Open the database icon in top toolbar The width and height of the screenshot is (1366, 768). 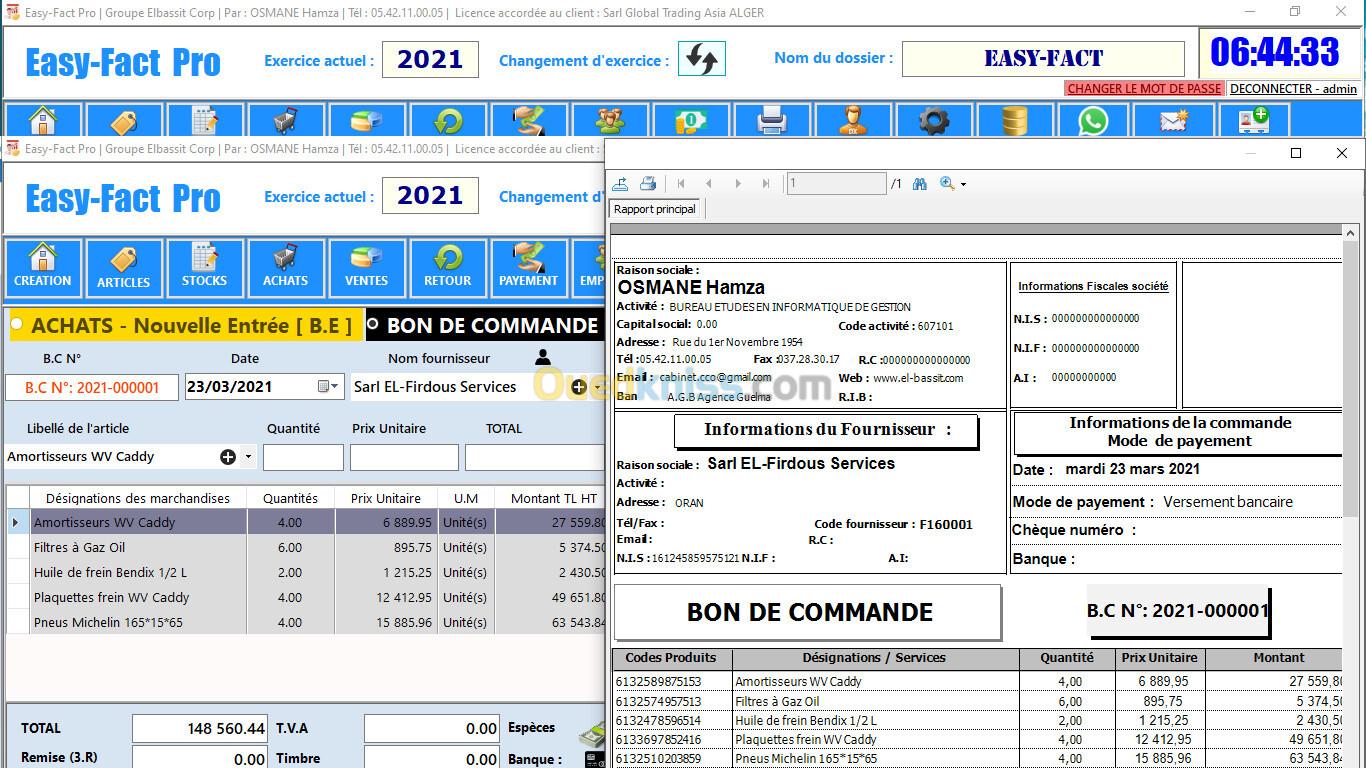1014,121
